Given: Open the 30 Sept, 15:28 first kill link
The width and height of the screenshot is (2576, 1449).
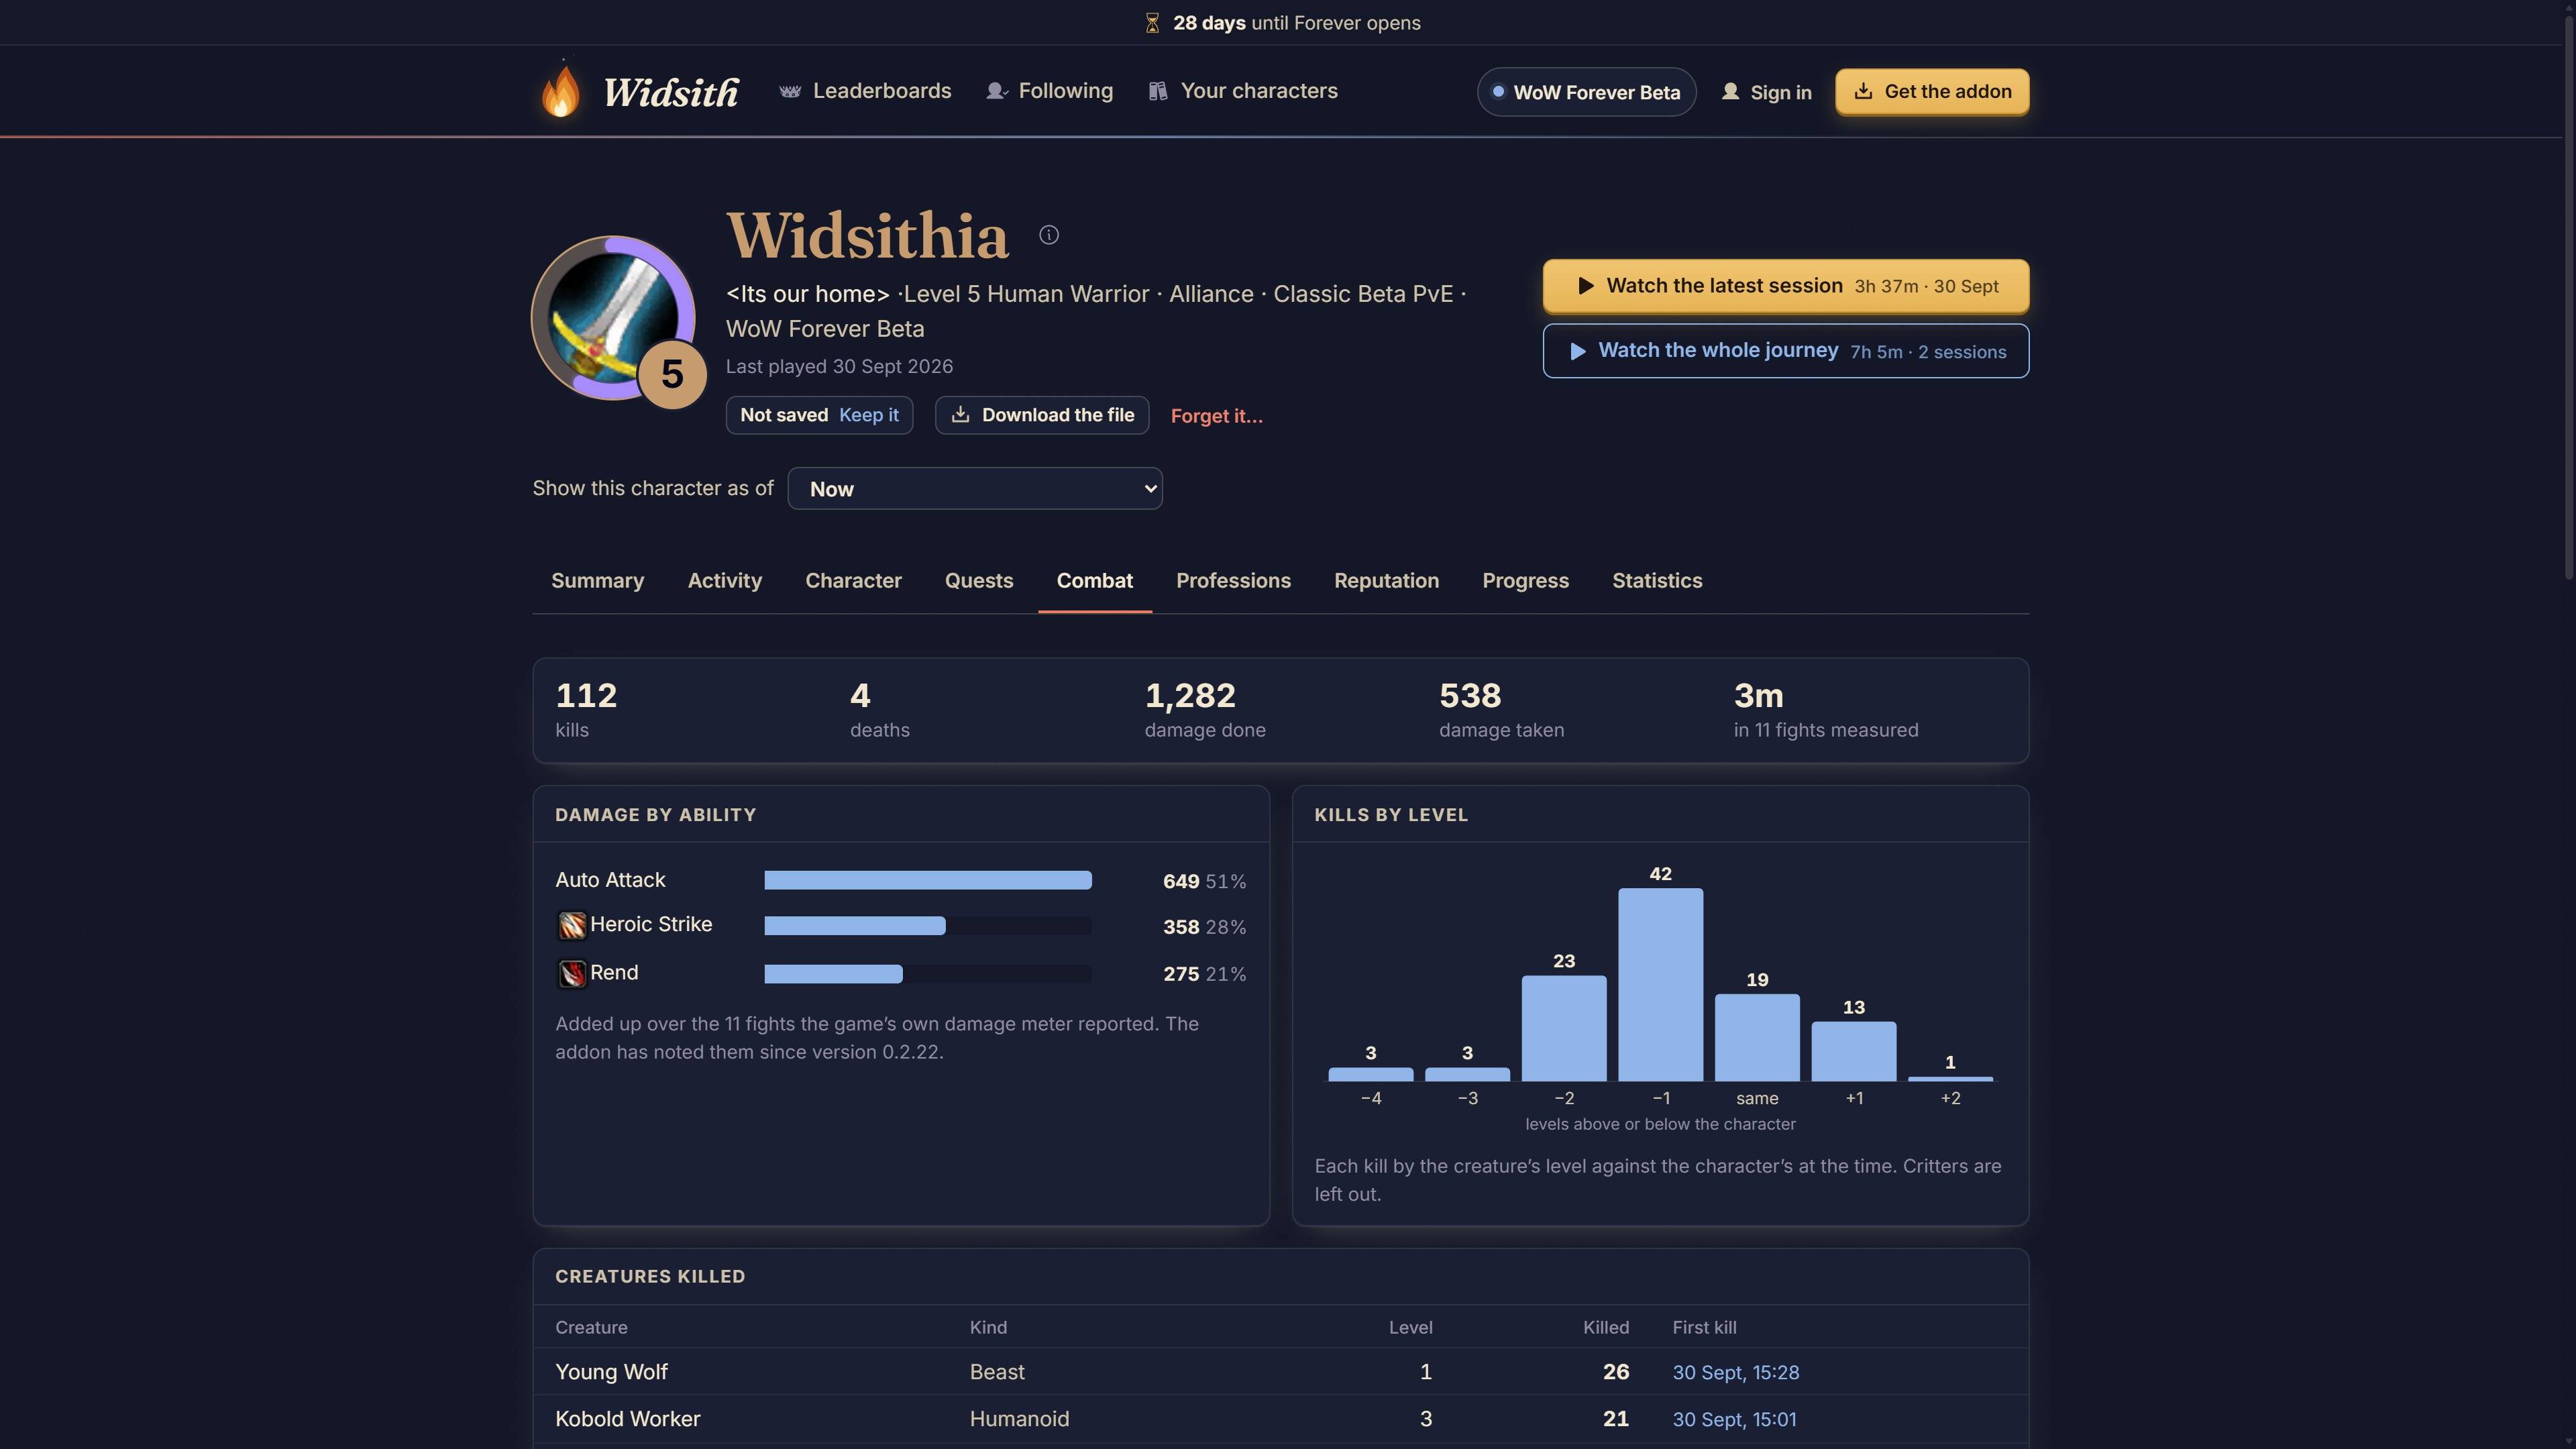Looking at the screenshot, I should tap(1735, 1373).
